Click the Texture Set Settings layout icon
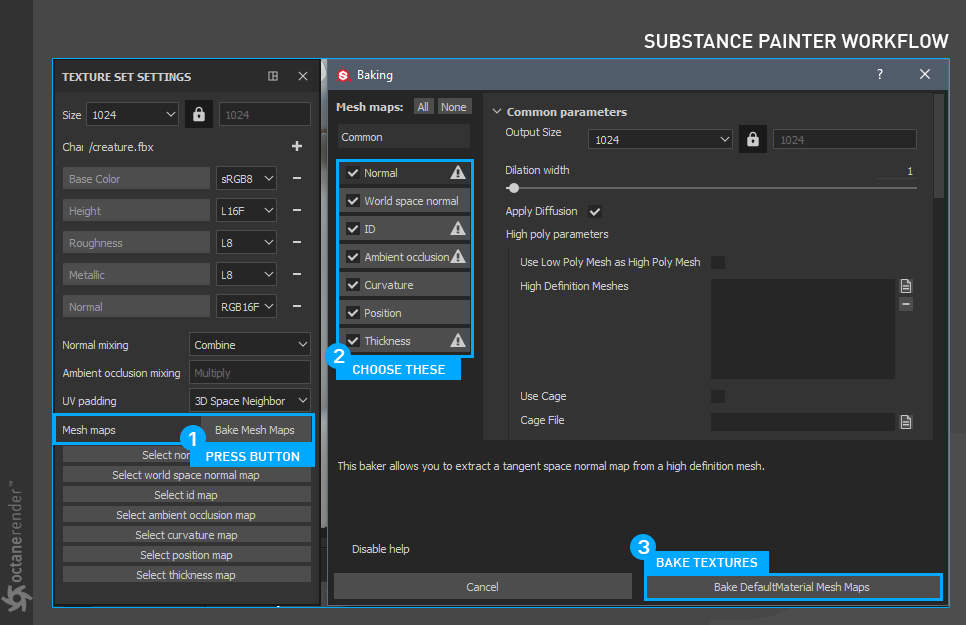 click(x=273, y=76)
